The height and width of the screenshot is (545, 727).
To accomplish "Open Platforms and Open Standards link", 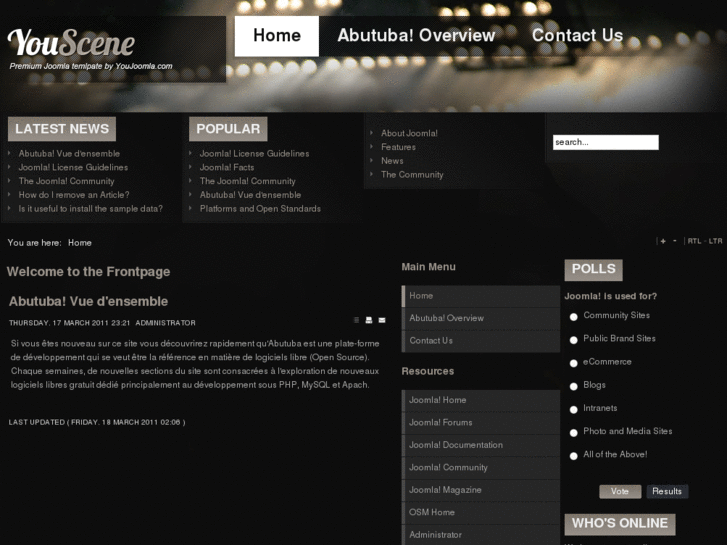I will coord(260,209).
